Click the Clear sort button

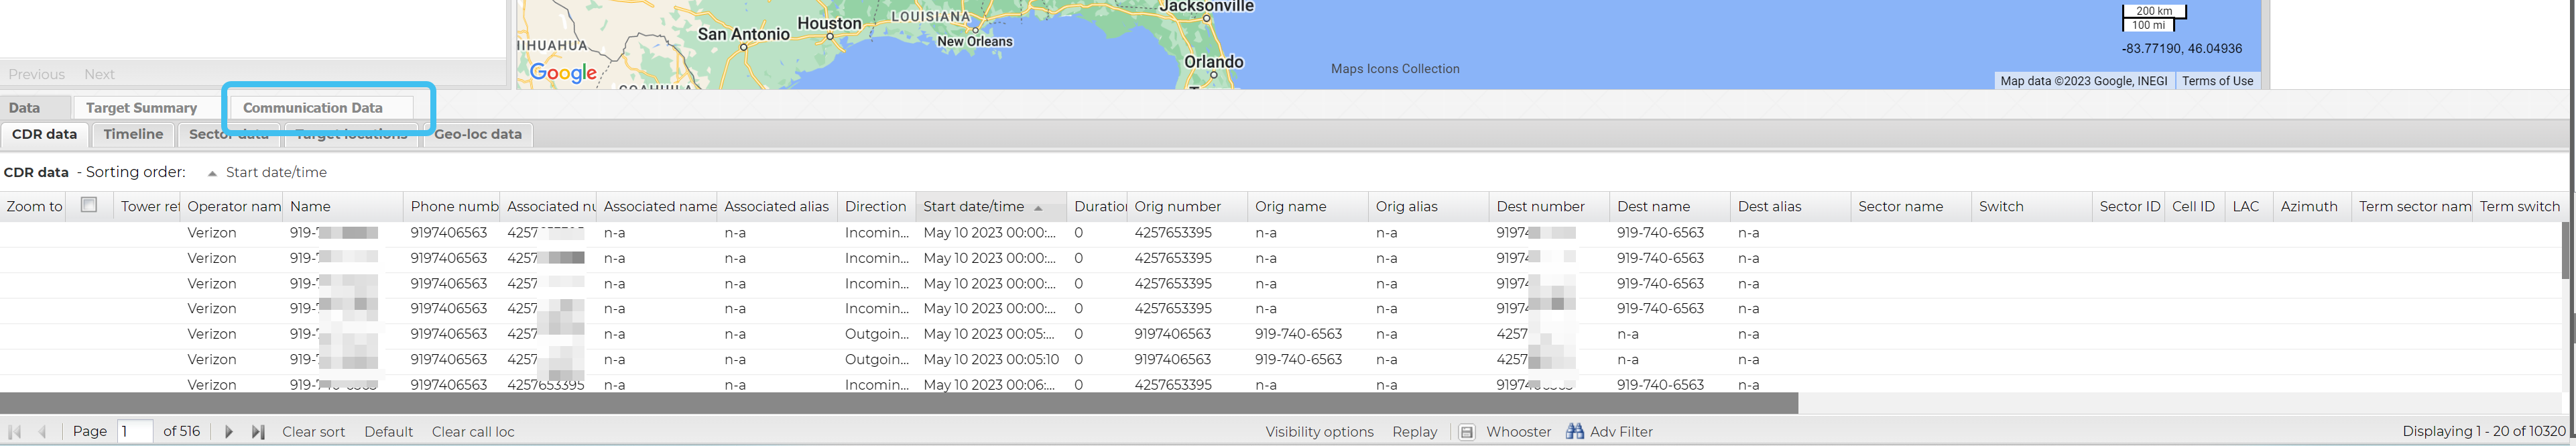[313, 432]
